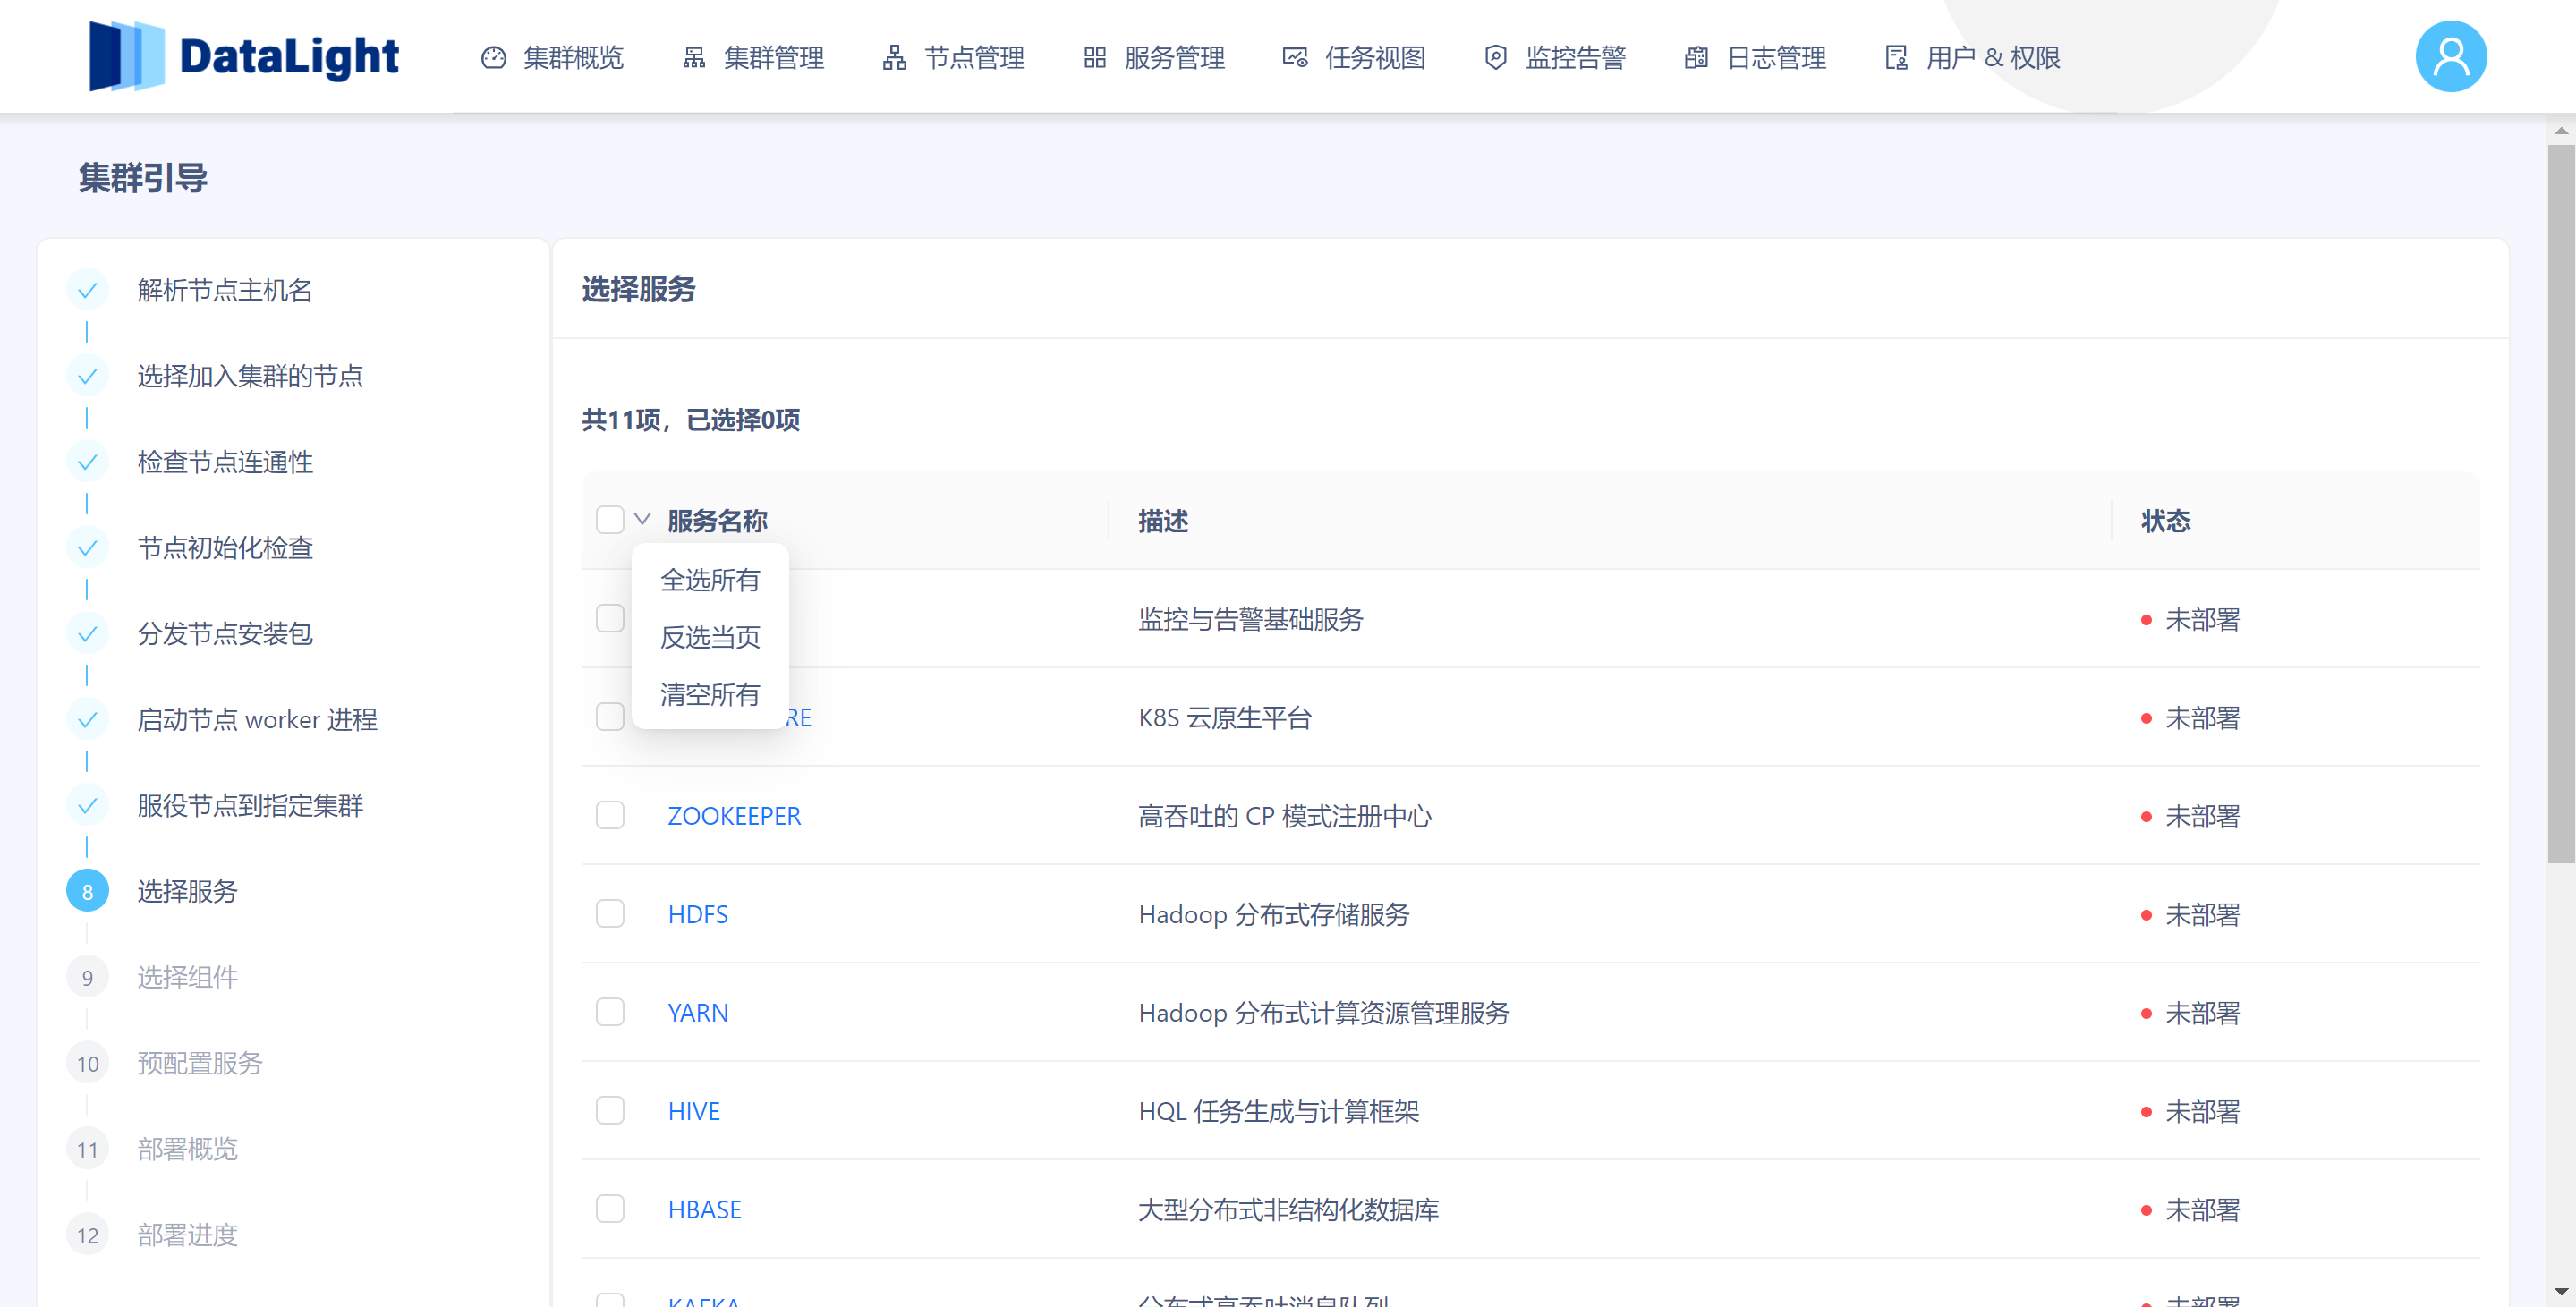Click the Hadoop 分布式存储服务 description

1274,915
